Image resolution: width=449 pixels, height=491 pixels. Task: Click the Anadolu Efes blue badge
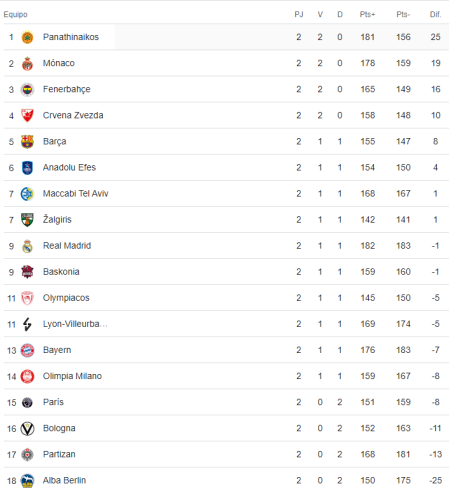(27, 168)
